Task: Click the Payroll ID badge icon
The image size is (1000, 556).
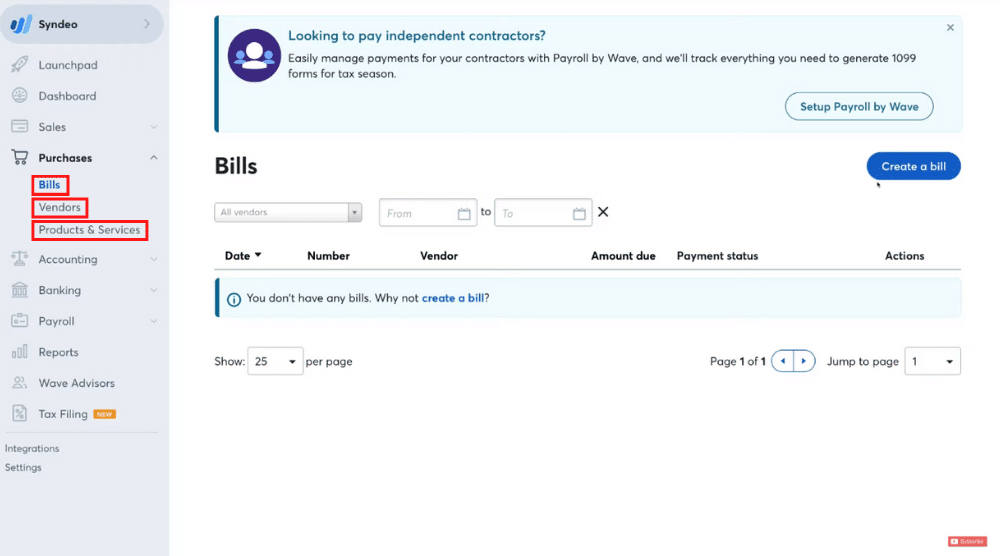Action: (x=20, y=320)
